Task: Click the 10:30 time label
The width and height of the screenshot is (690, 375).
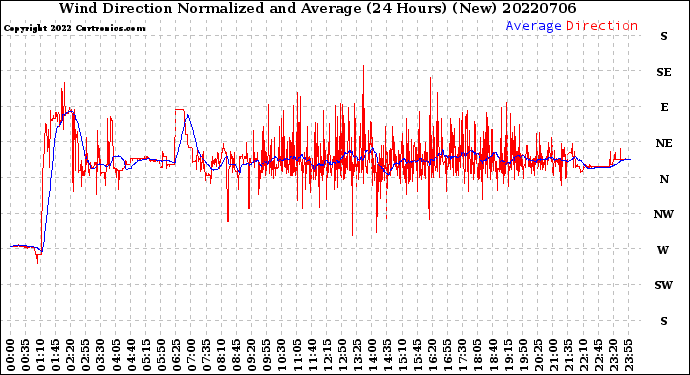Action: 282,355
